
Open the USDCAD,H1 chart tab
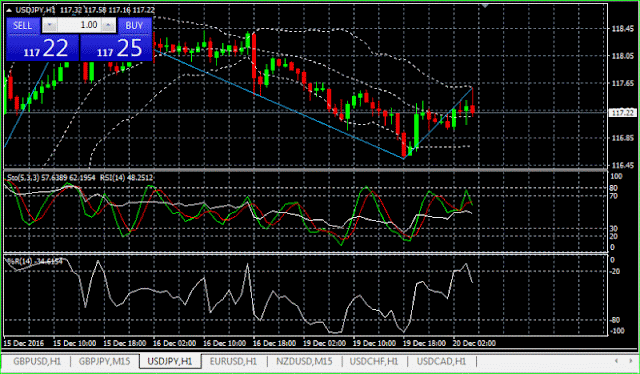point(441,361)
